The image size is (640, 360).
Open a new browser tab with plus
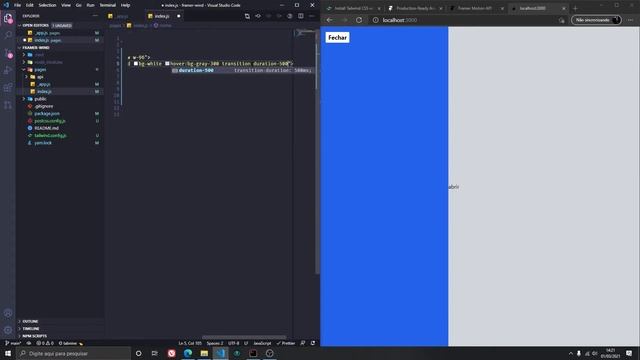coord(576,8)
